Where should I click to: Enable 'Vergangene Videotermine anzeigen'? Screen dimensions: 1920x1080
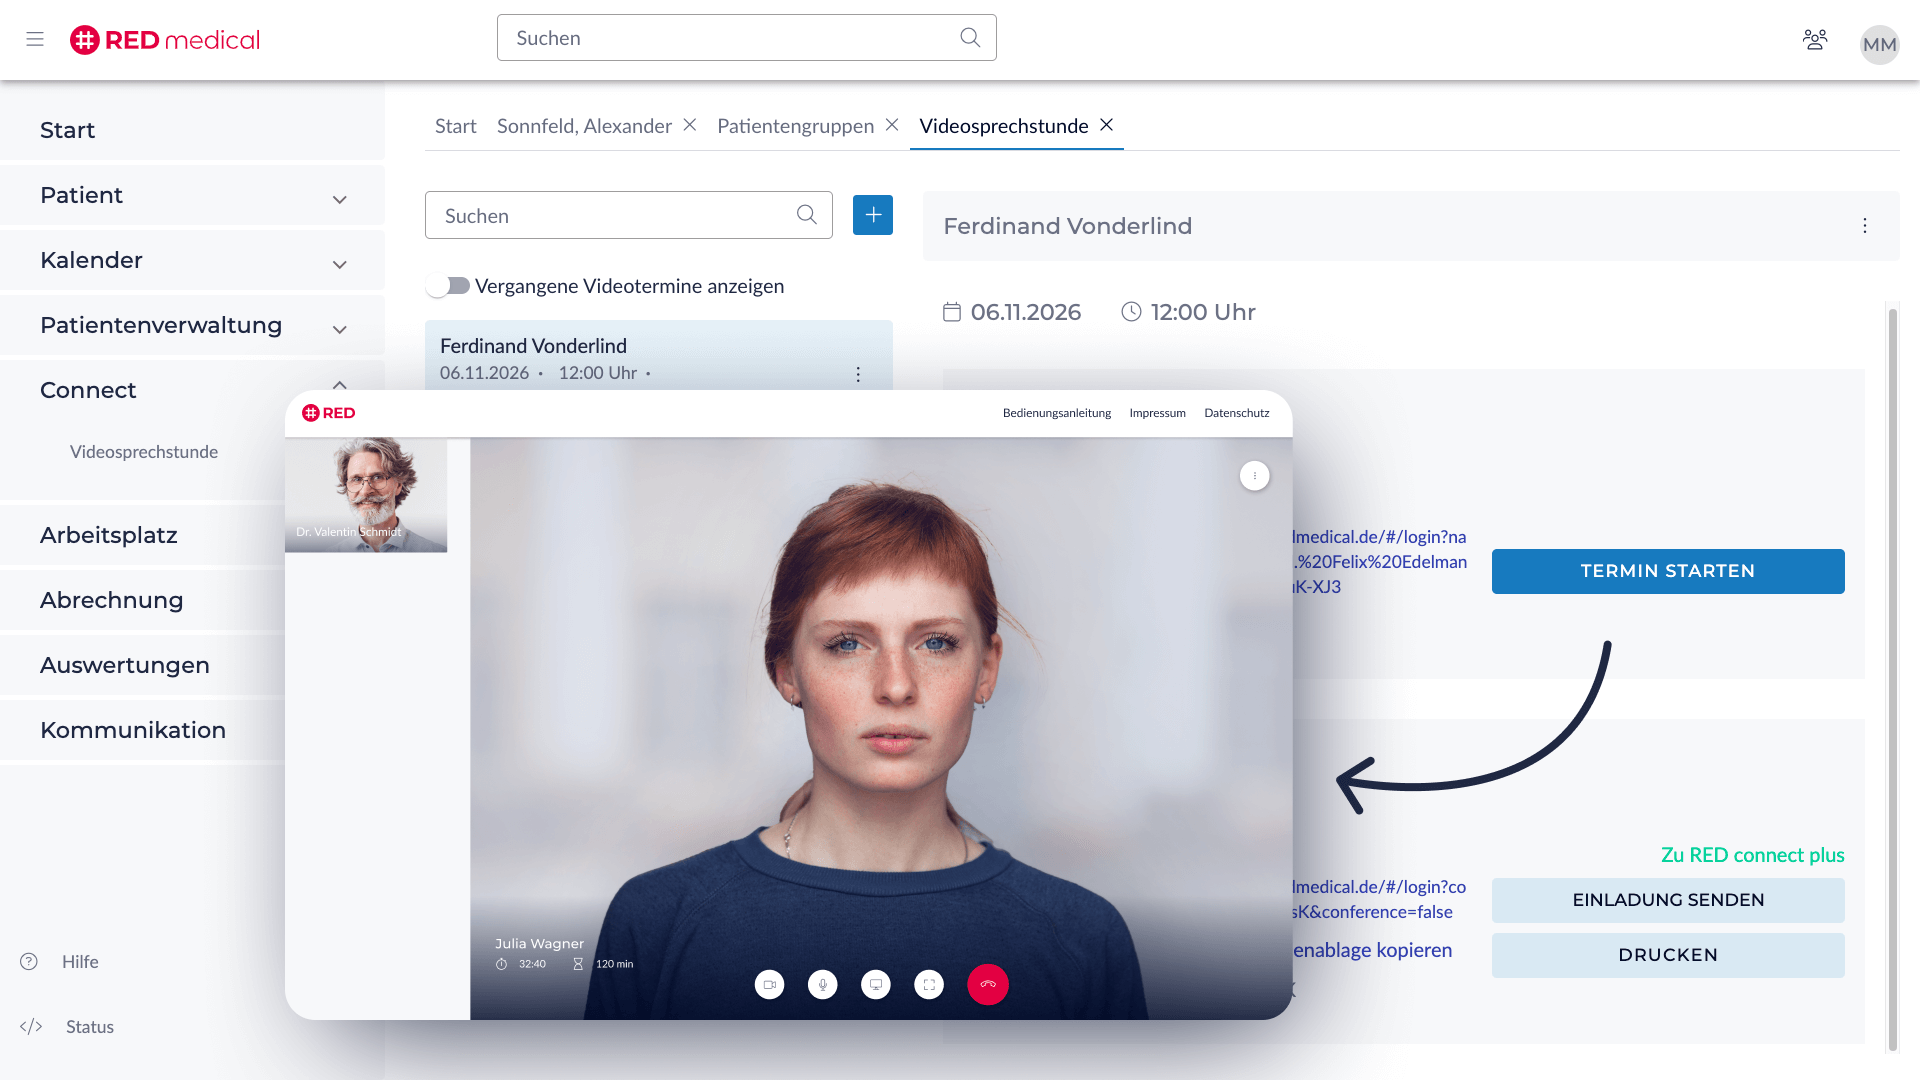[447, 285]
